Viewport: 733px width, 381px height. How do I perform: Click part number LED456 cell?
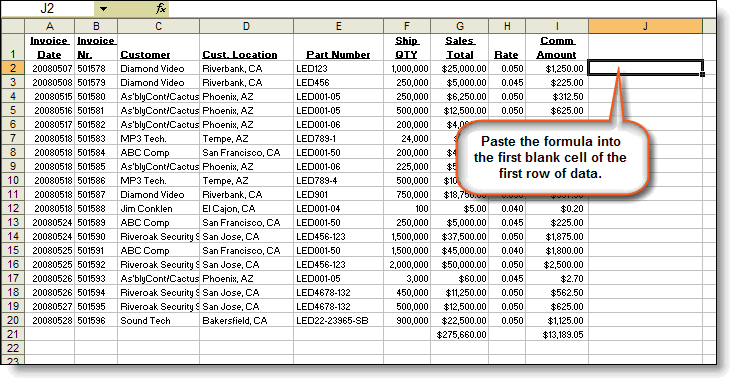[338, 82]
